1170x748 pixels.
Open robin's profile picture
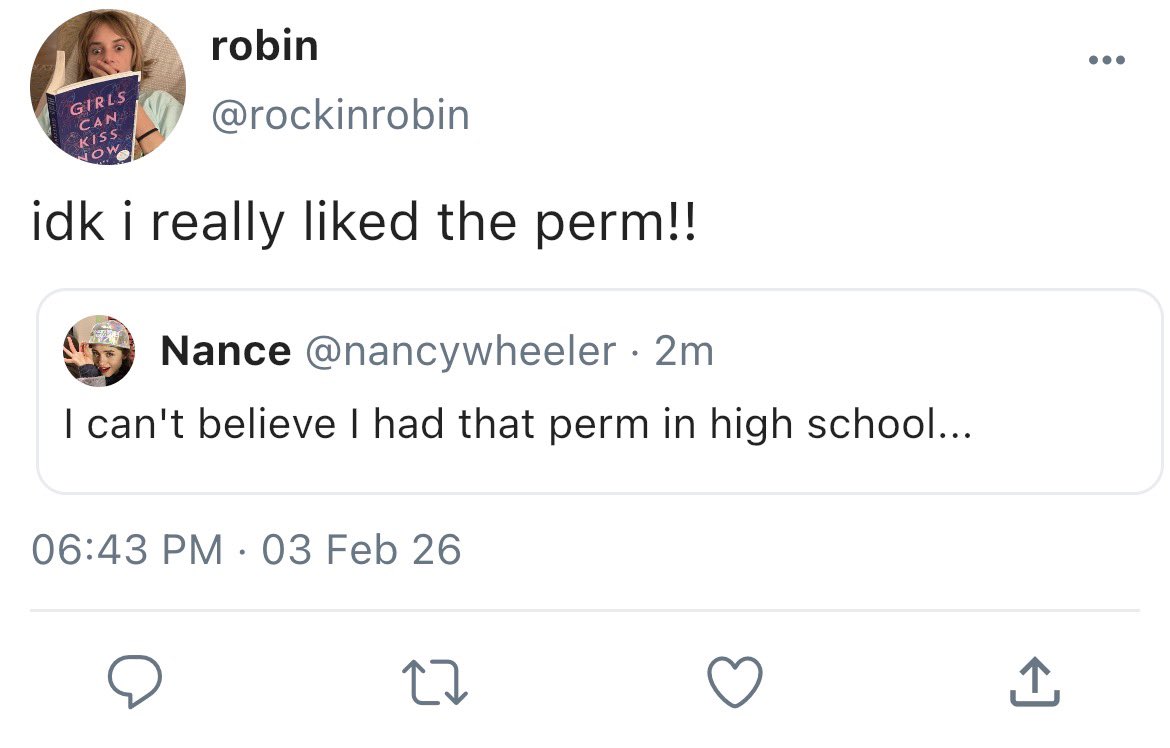(x=107, y=88)
